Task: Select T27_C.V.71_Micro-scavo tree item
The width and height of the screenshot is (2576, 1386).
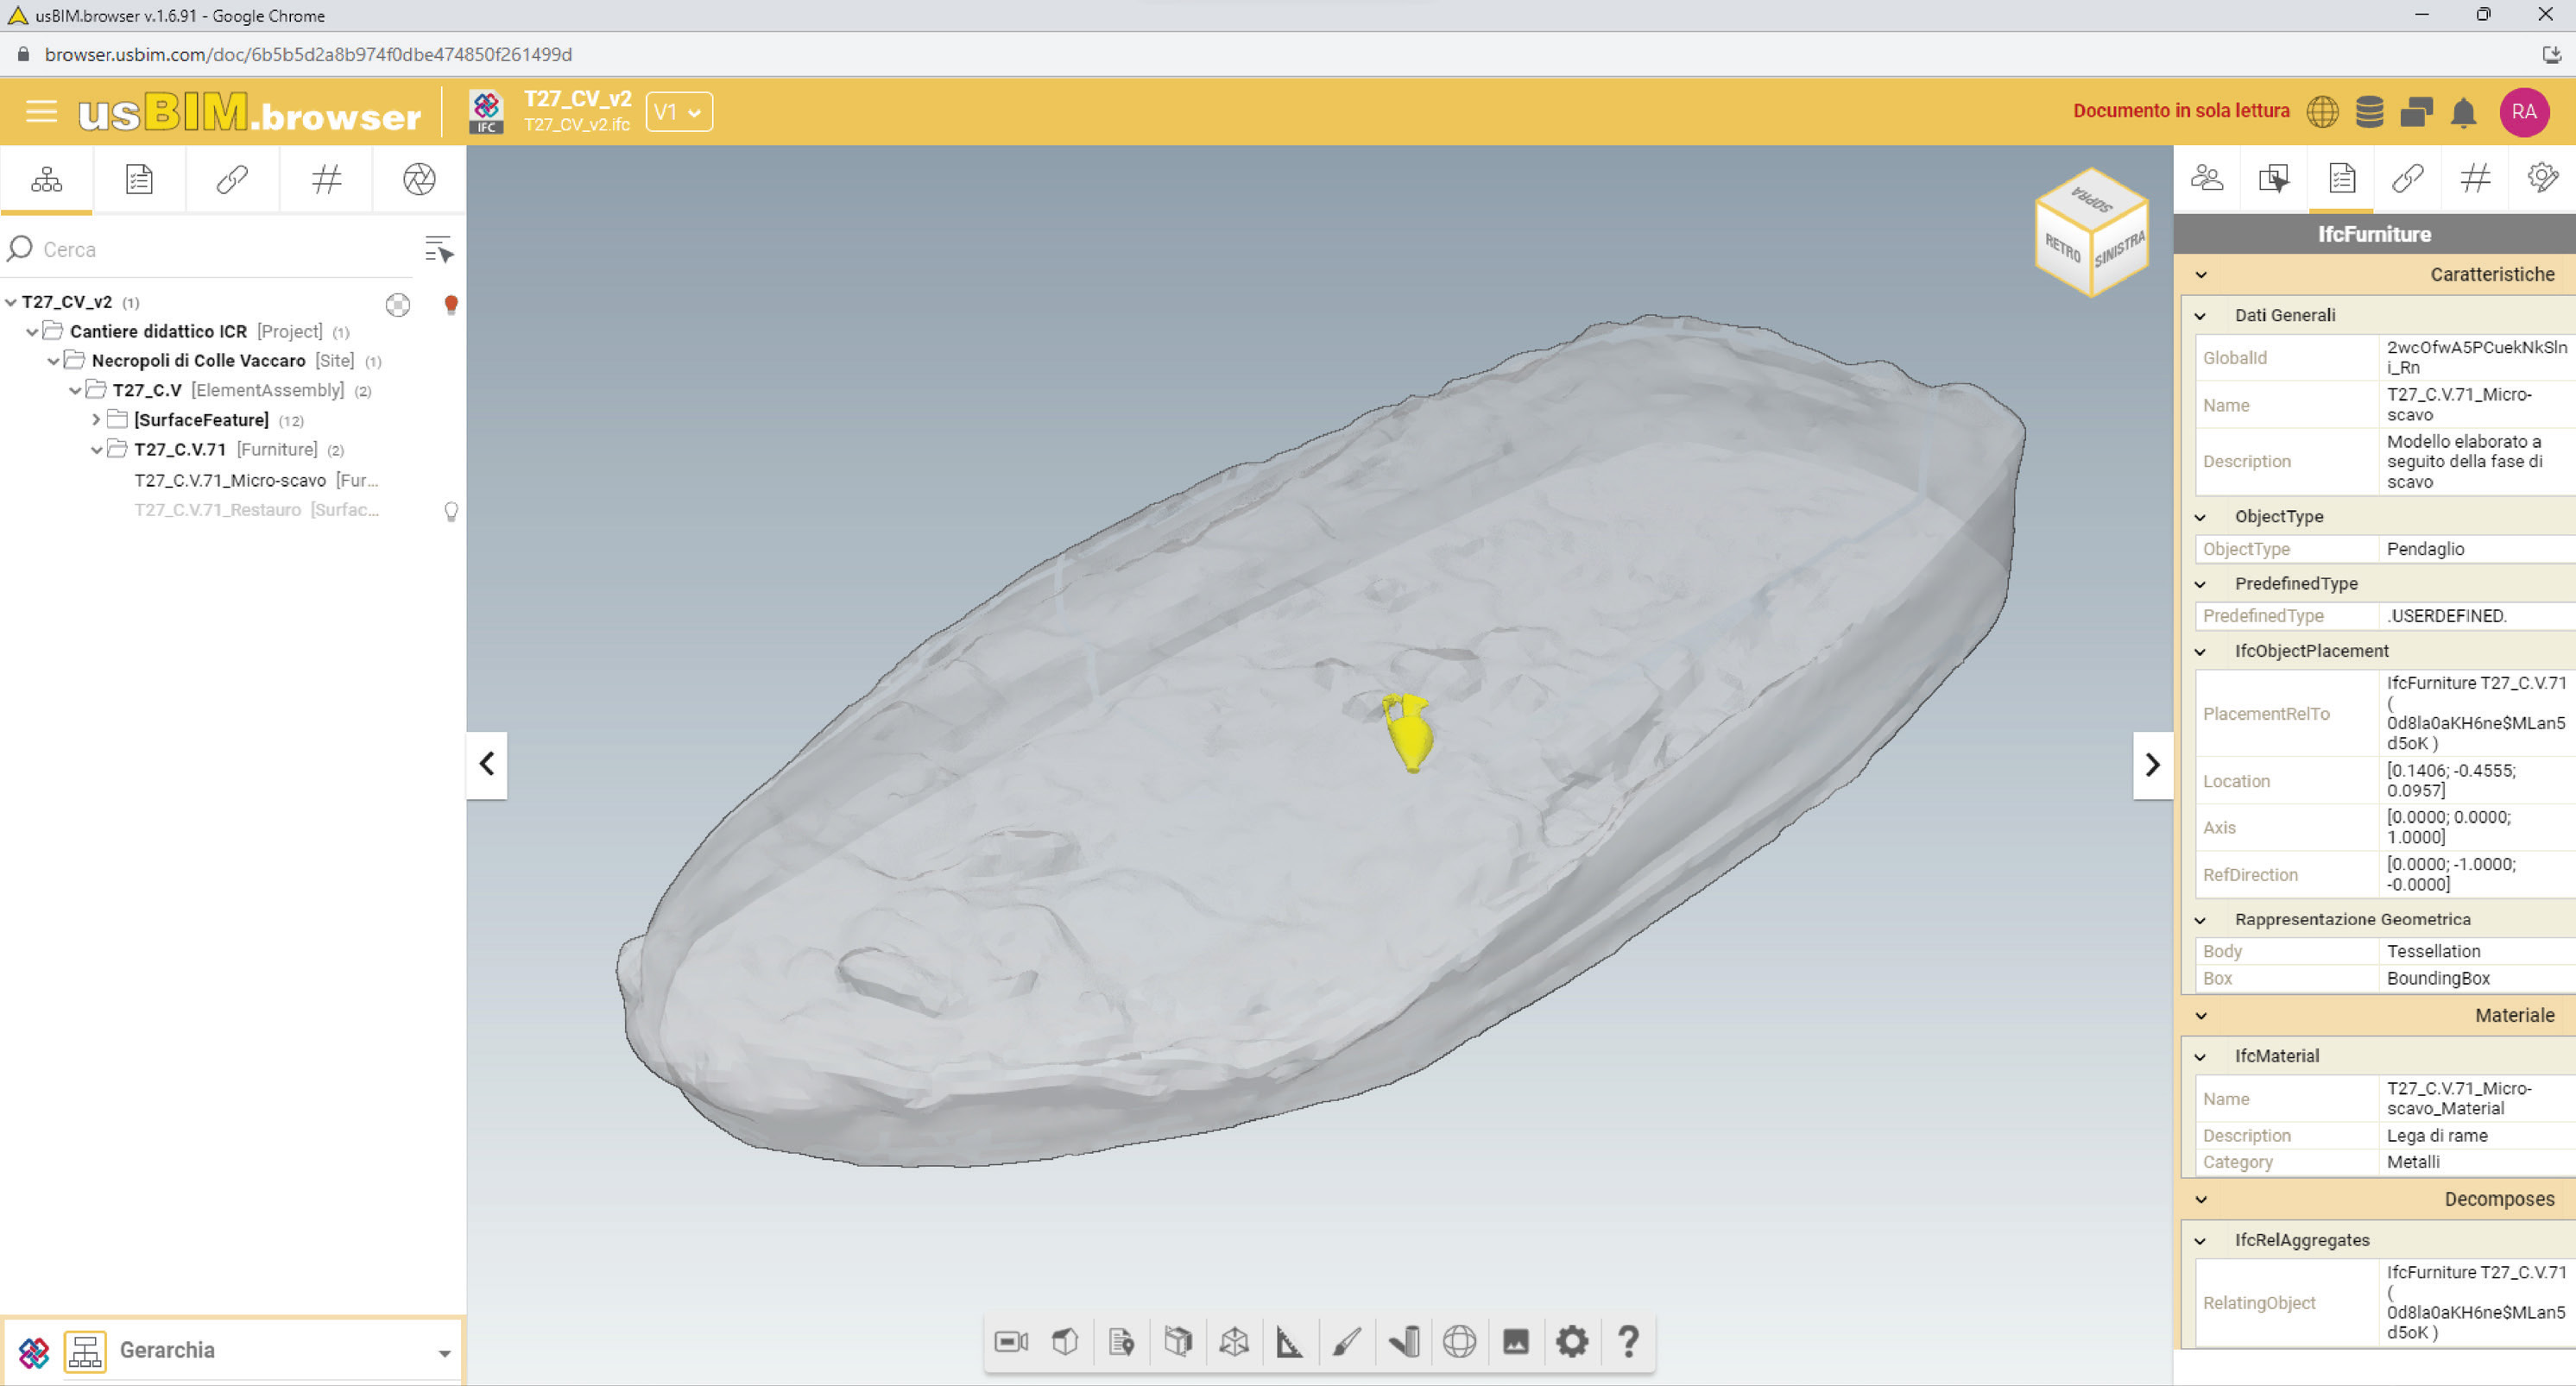Action: pyautogui.click(x=230, y=480)
